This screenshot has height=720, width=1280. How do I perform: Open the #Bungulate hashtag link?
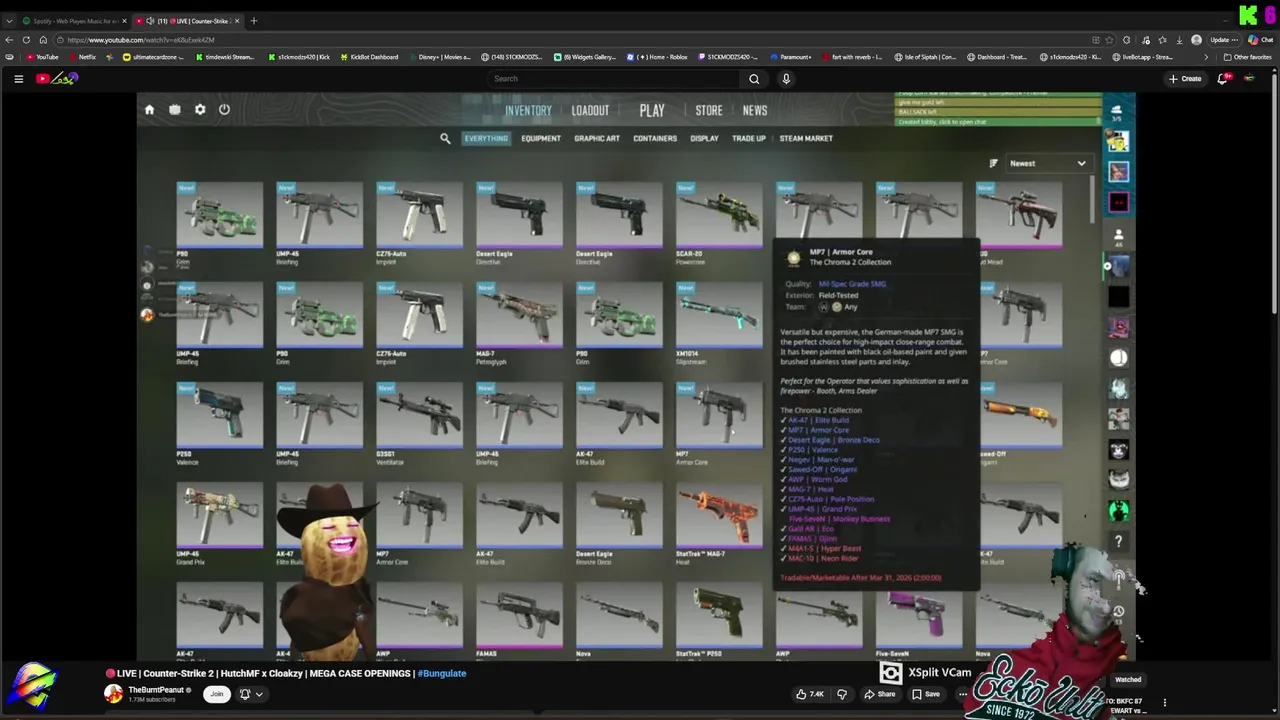(442, 674)
